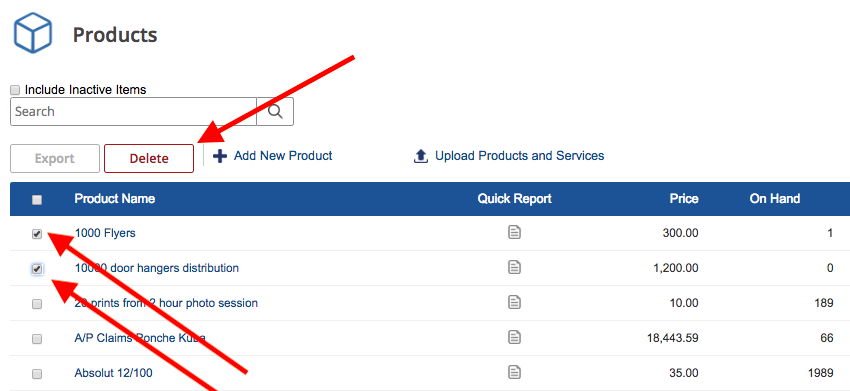Image resolution: width=850 pixels, height=391 pixels.
Task: Sort by the Price column header
Action: click(684, 198)
